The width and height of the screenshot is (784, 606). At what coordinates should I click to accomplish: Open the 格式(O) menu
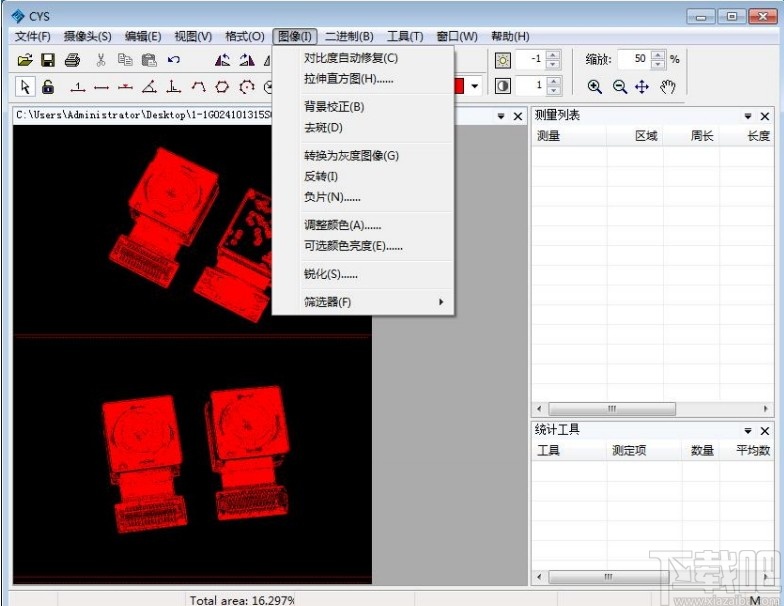point(244,36)
